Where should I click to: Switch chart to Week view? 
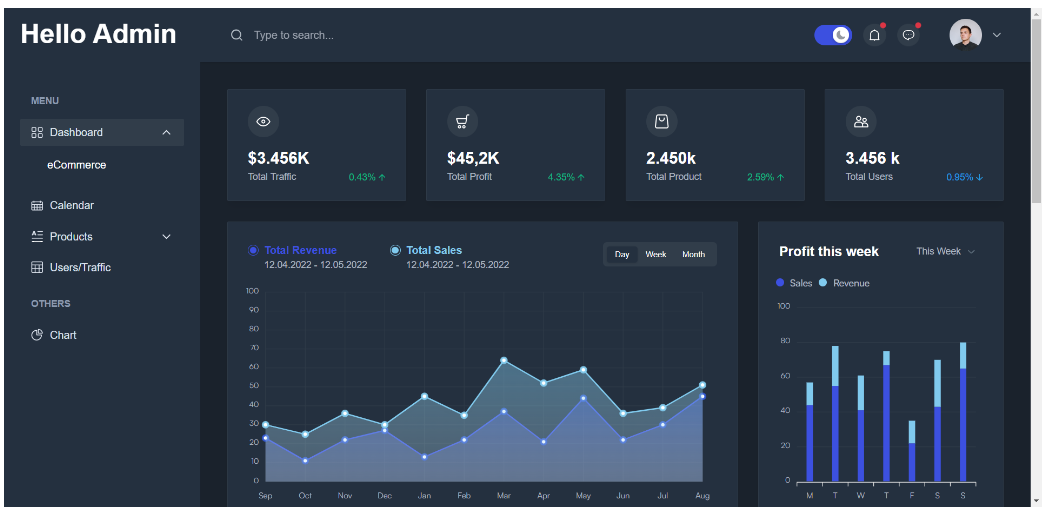point(656,255)
